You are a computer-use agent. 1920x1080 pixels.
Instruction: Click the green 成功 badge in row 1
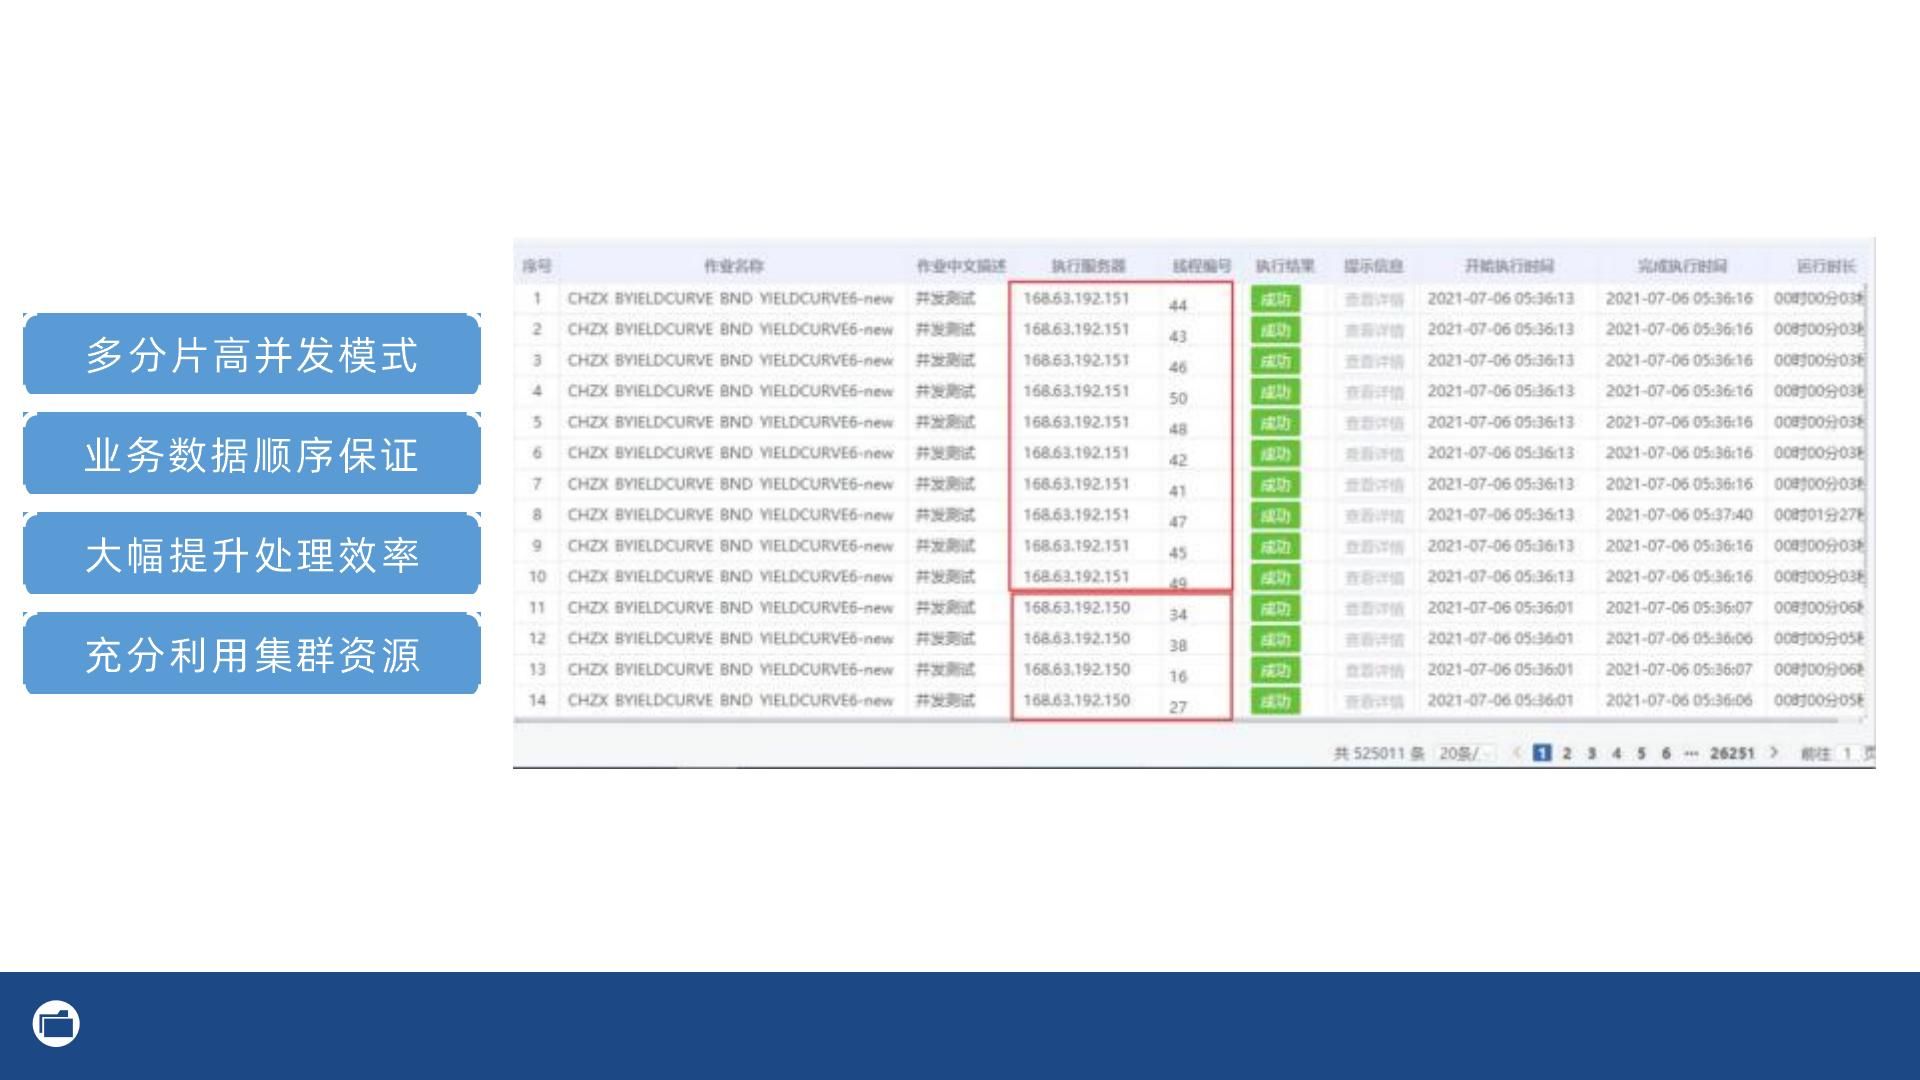click(1275, 299)
